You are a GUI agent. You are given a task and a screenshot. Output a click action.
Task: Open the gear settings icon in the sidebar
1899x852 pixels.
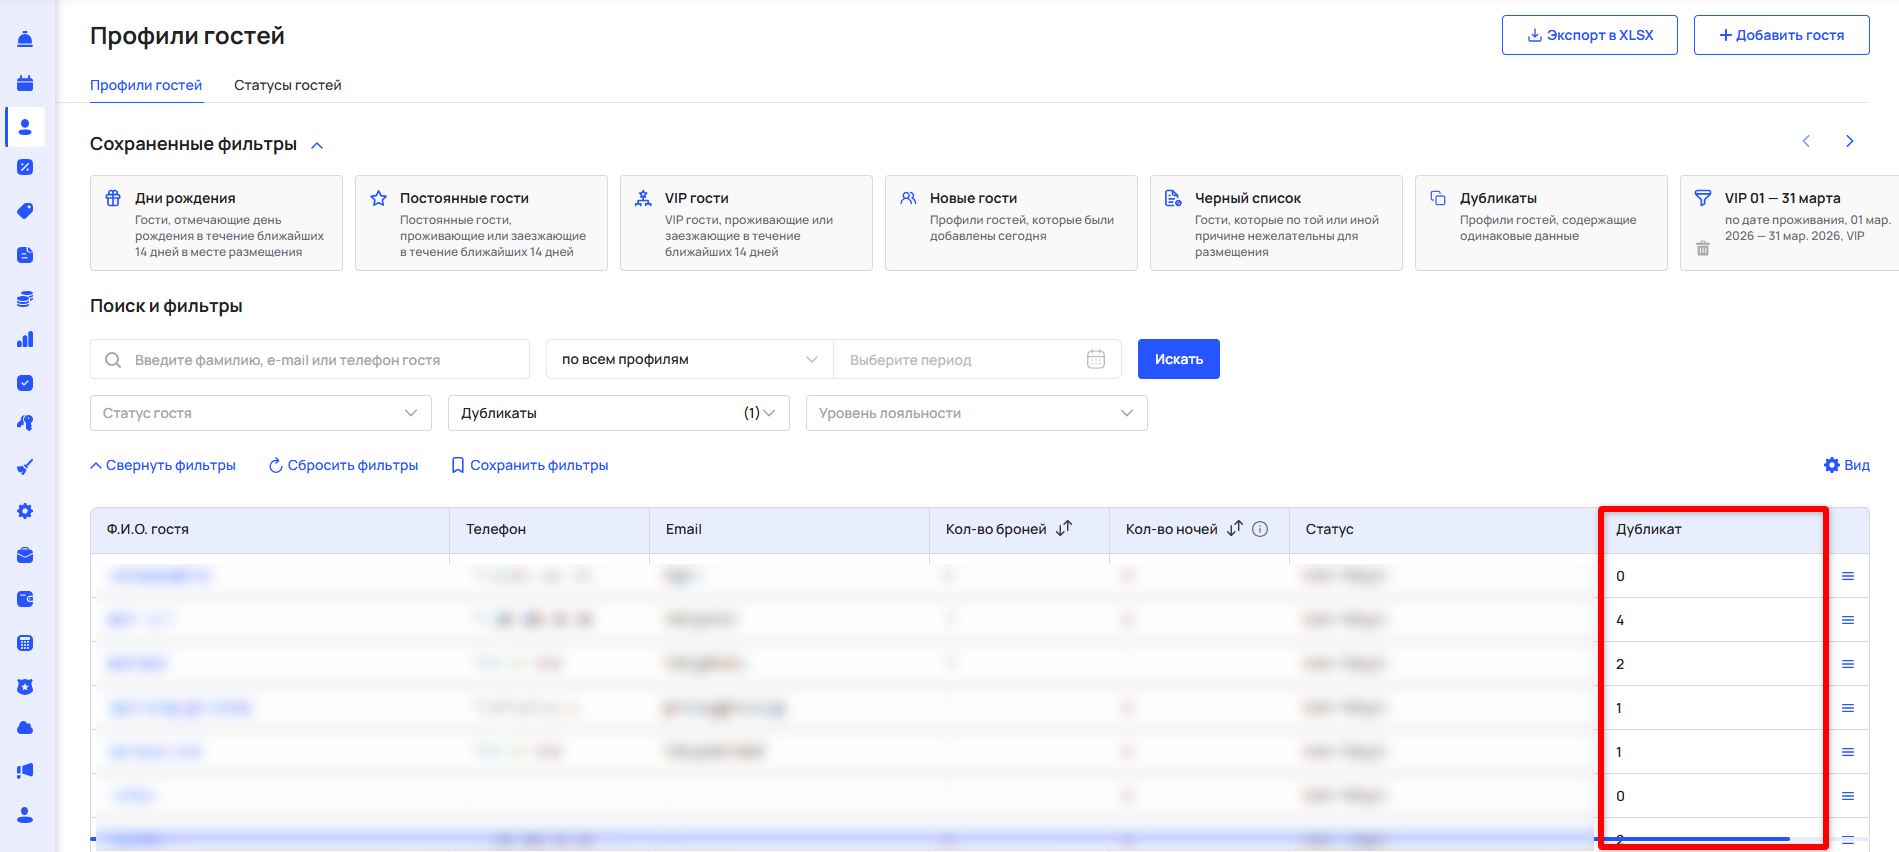(25, 511)
